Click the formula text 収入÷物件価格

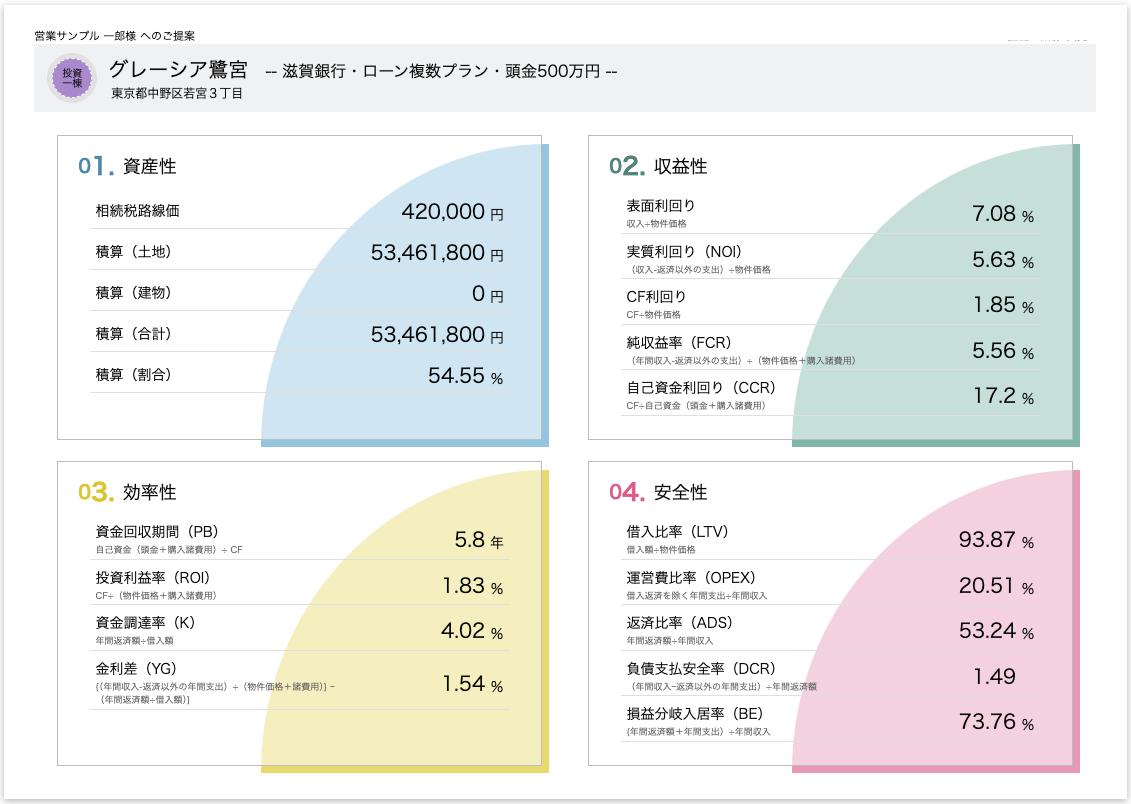click(x=656, y=224)
